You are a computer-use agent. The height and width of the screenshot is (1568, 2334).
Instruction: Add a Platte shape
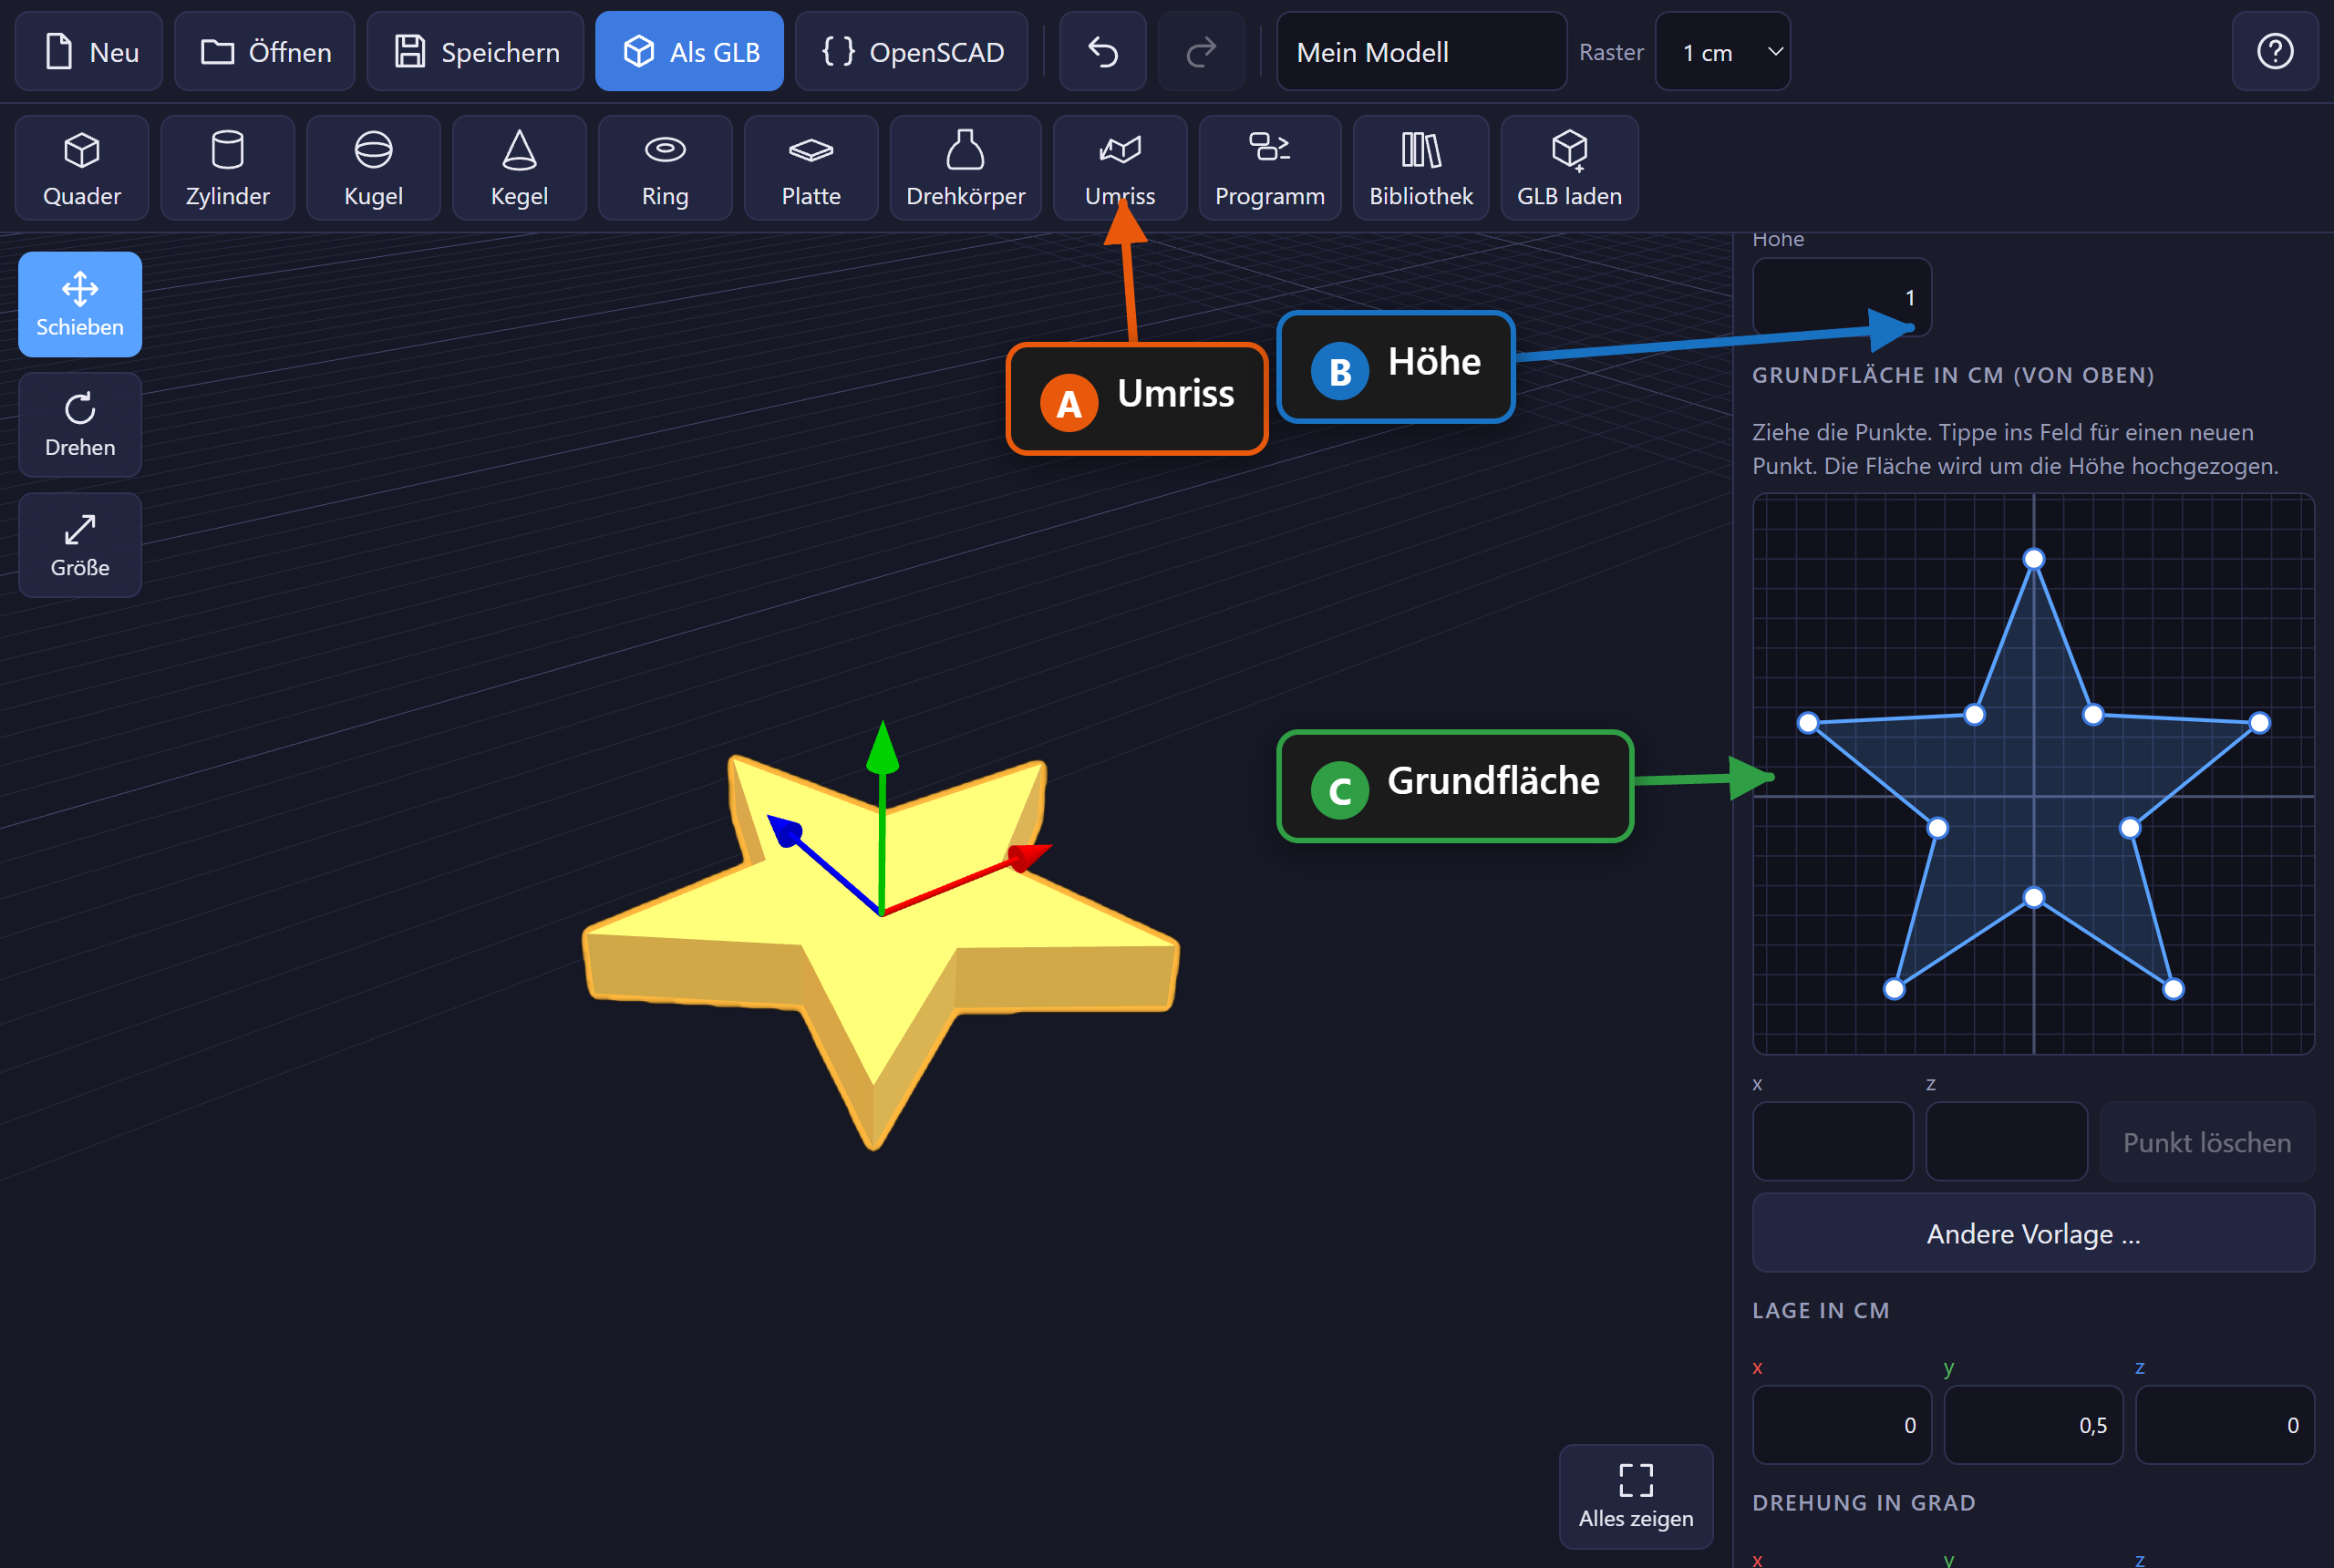coord(811,167)
